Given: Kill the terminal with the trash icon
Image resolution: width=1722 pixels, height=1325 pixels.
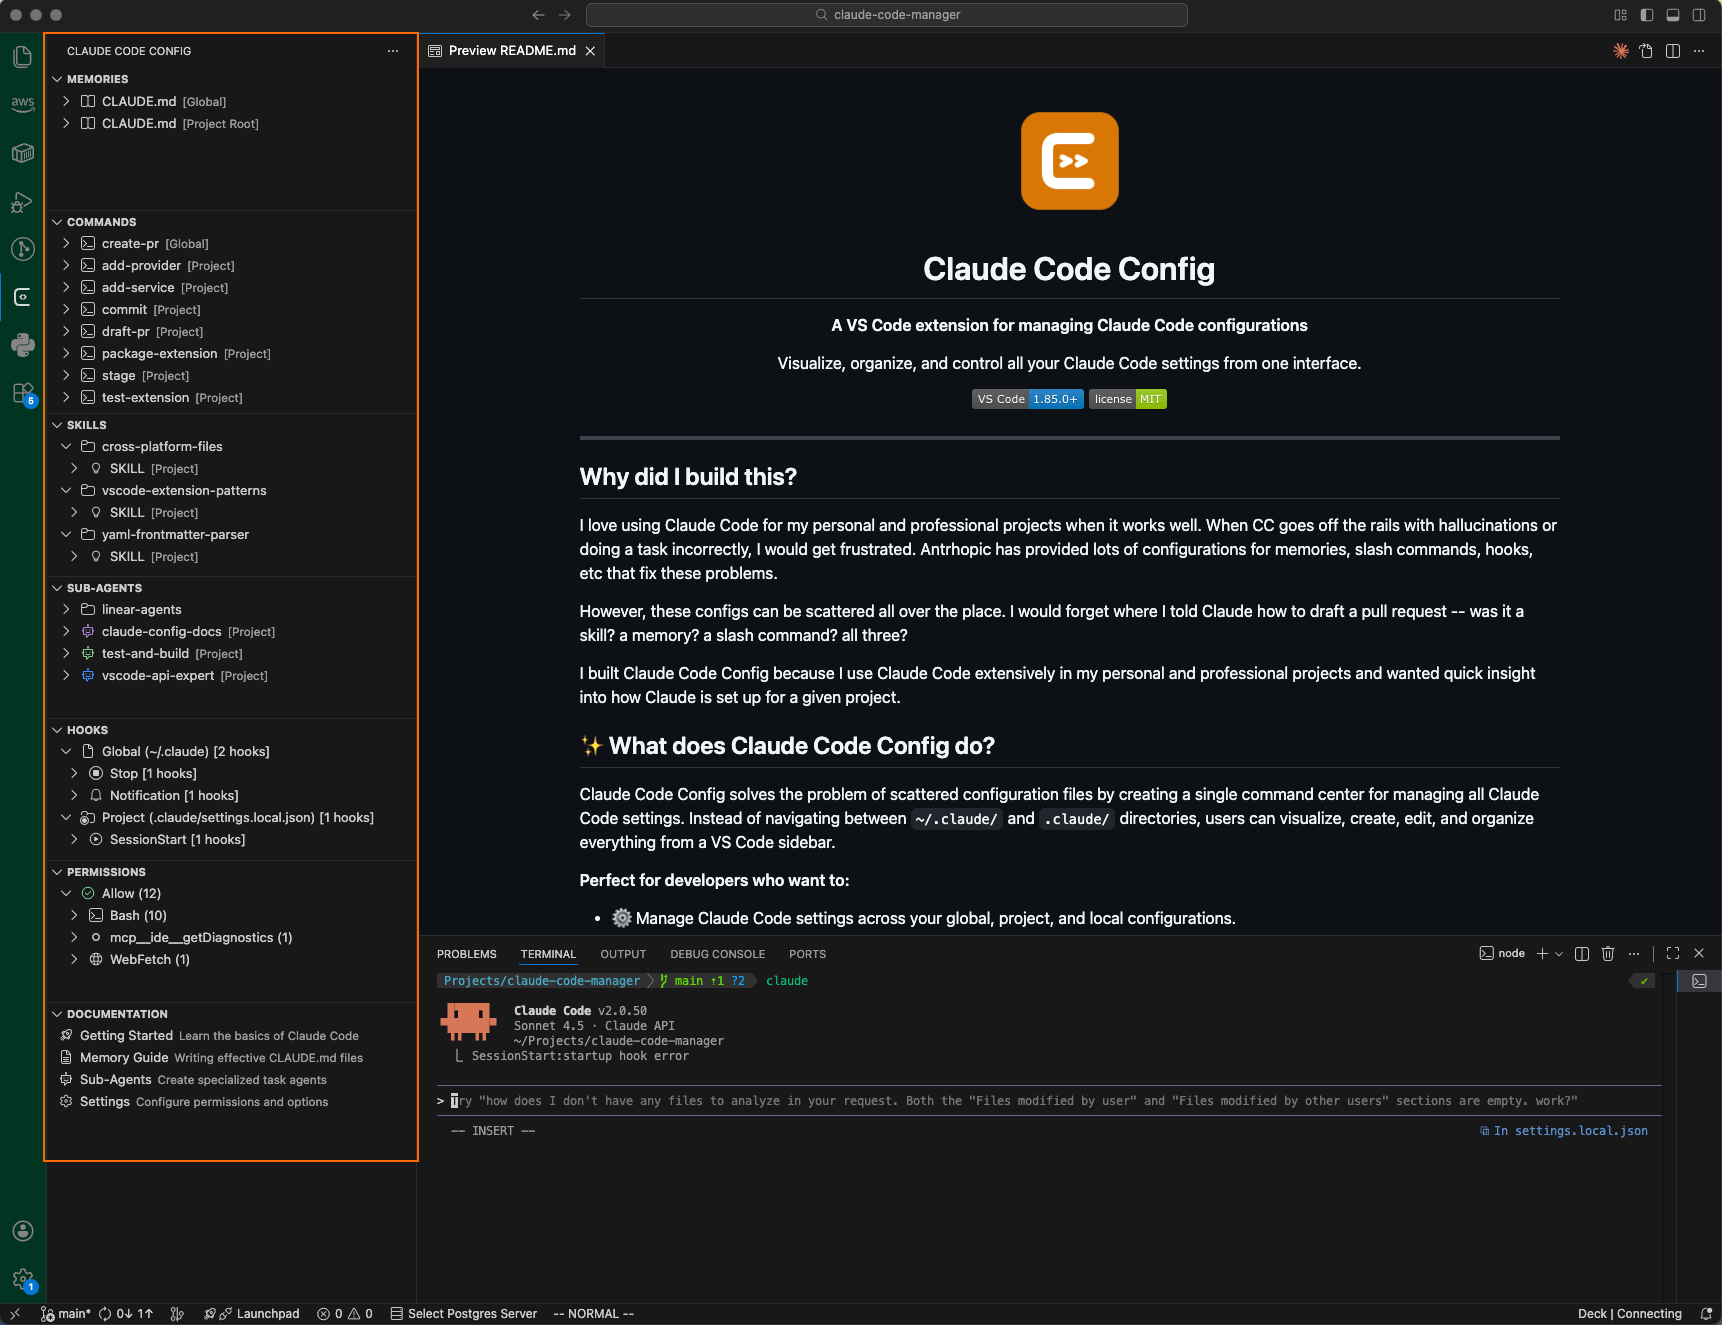Looking at the screenshot, I should pos(1608,953).
